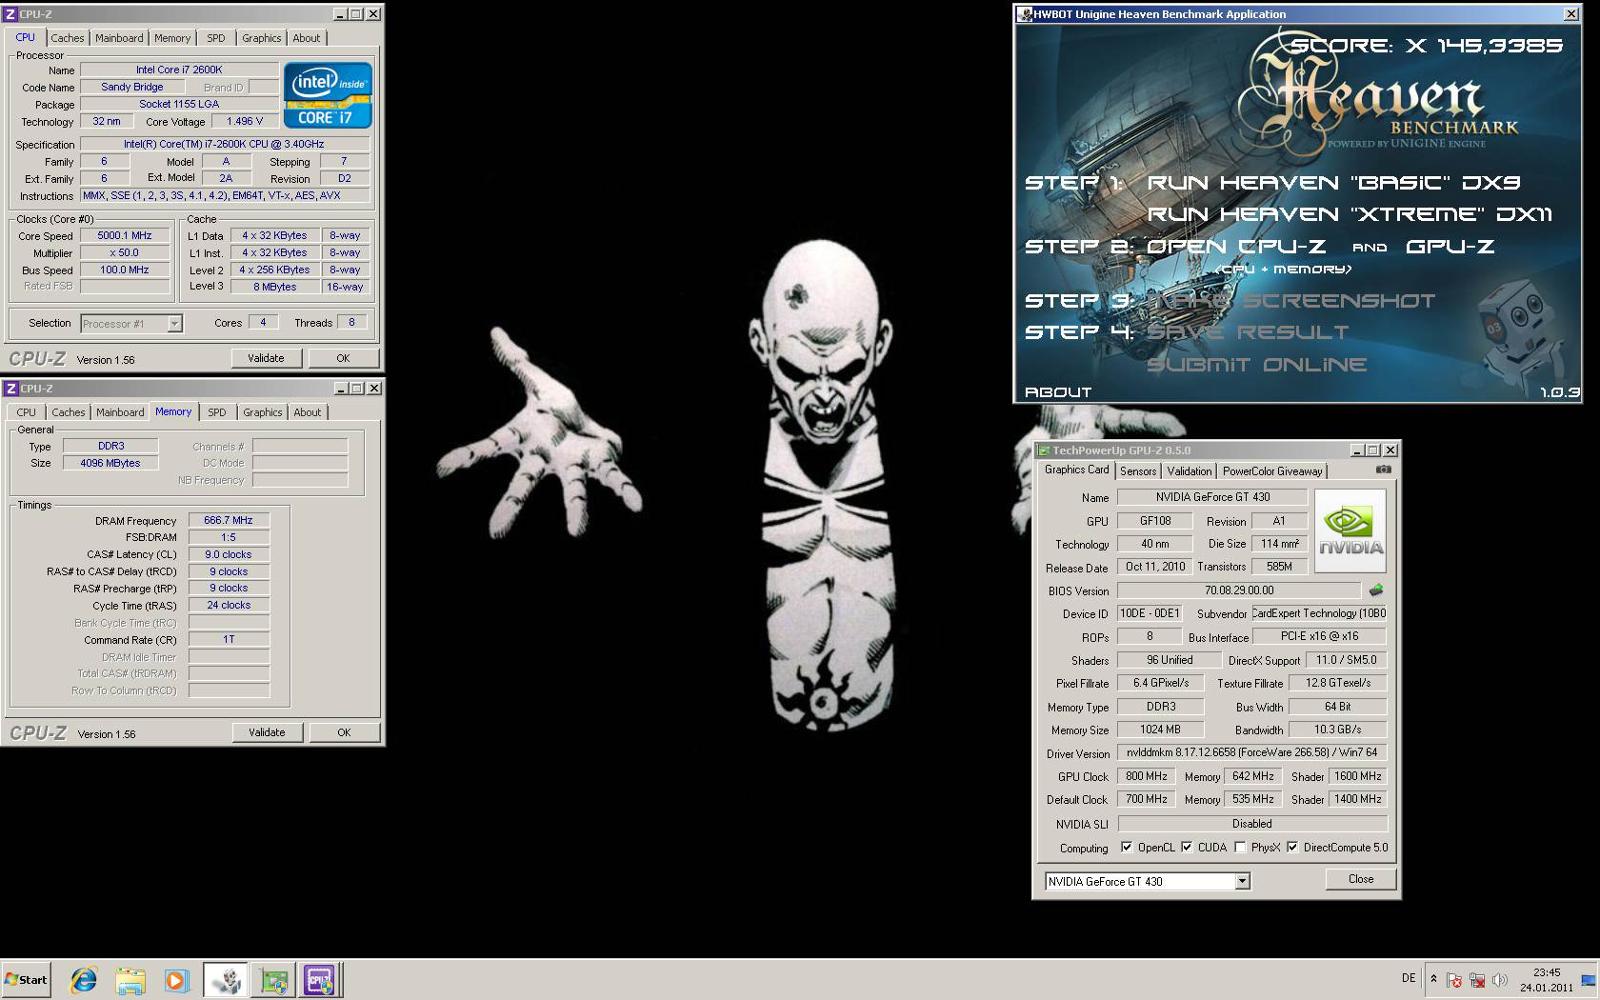
Task: Click Validate in the CPU-Z Memory window
Action: pyautogui.click(x=267, y=732)
